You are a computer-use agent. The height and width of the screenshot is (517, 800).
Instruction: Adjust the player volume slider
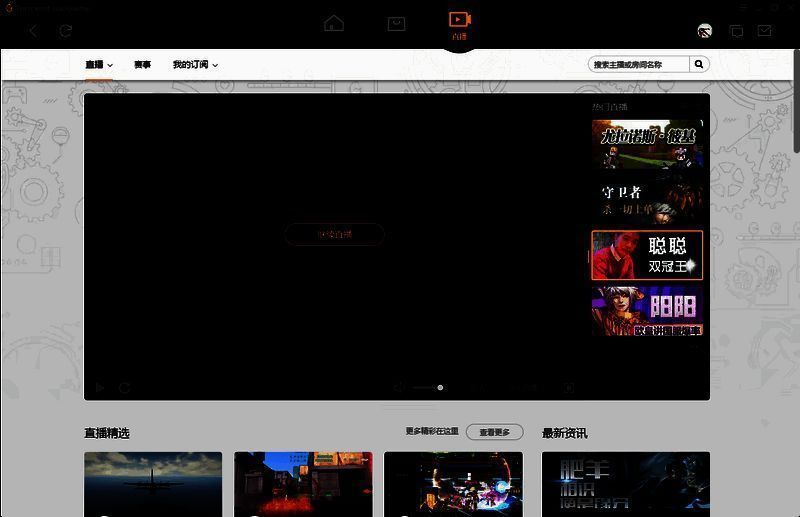(x=427, y=388)
